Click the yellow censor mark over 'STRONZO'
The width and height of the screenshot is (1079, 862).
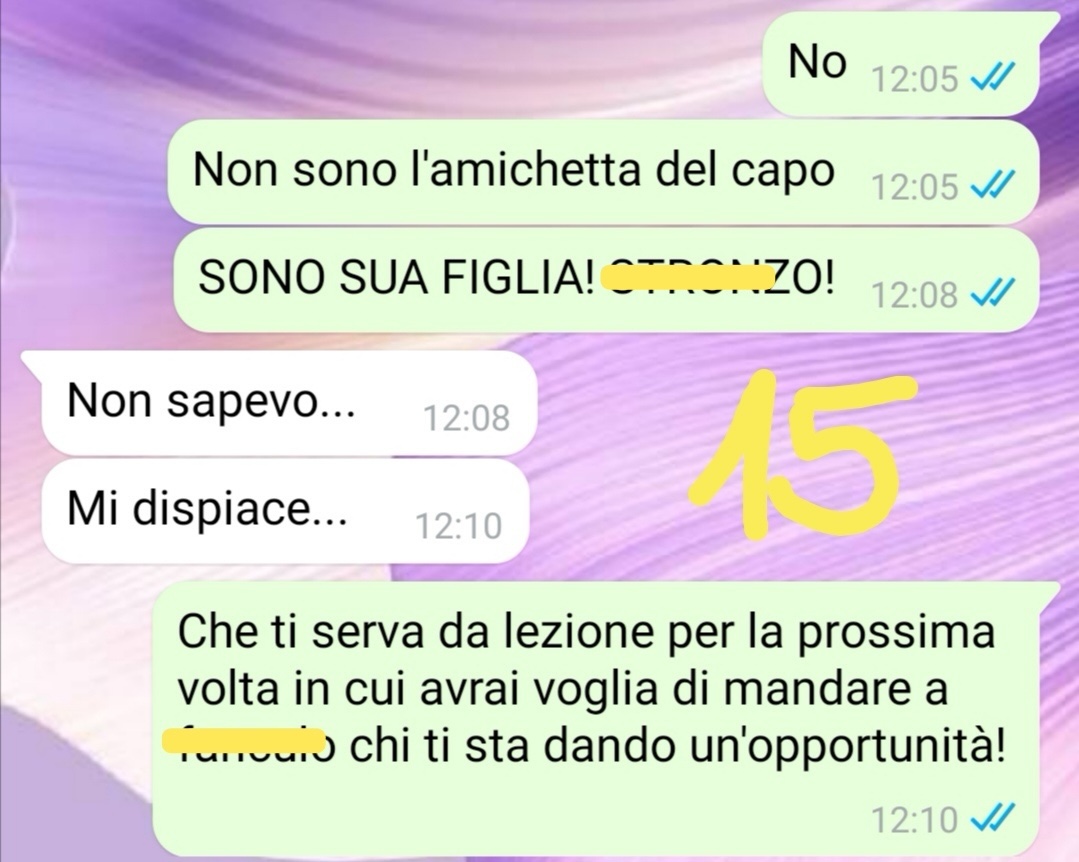click(x=688, y=277)
